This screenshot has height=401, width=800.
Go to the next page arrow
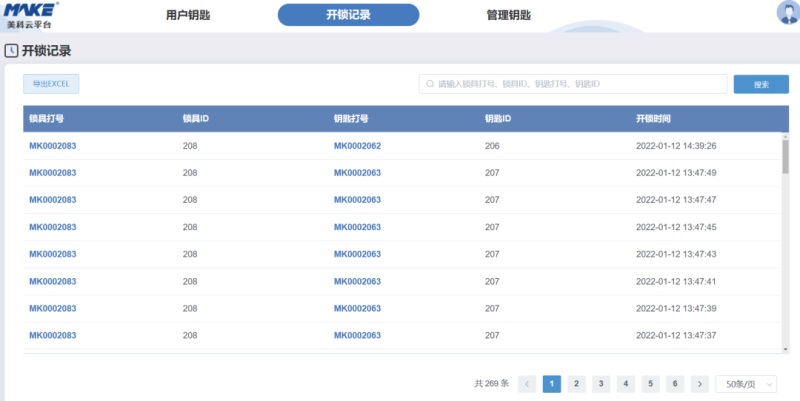(699, 384)
